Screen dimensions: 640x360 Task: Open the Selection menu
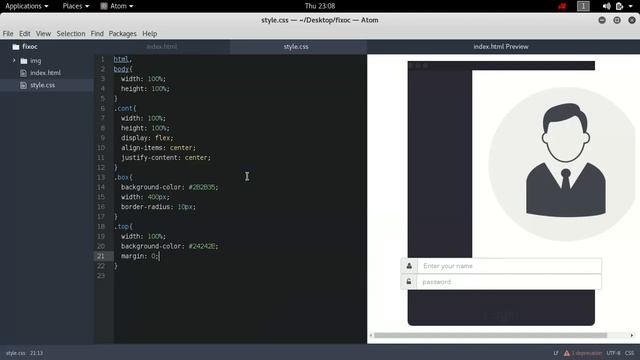[71, 33]
